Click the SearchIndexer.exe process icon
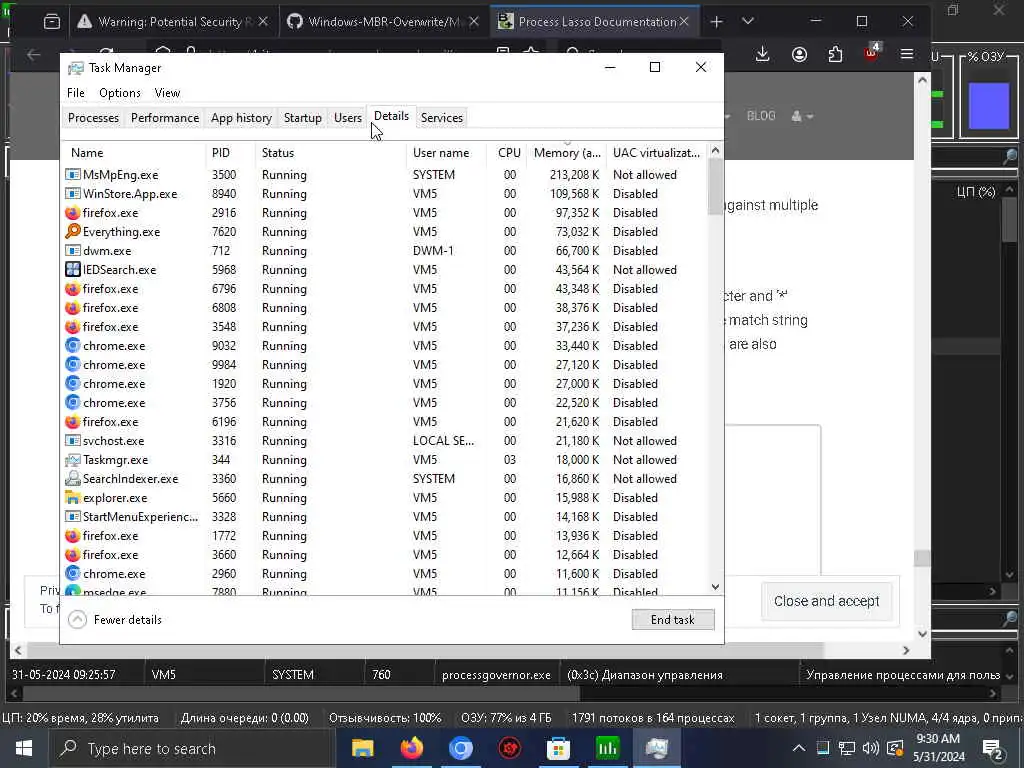The image size is (1024, 768). pyautogui.click(x=72, y=479)
